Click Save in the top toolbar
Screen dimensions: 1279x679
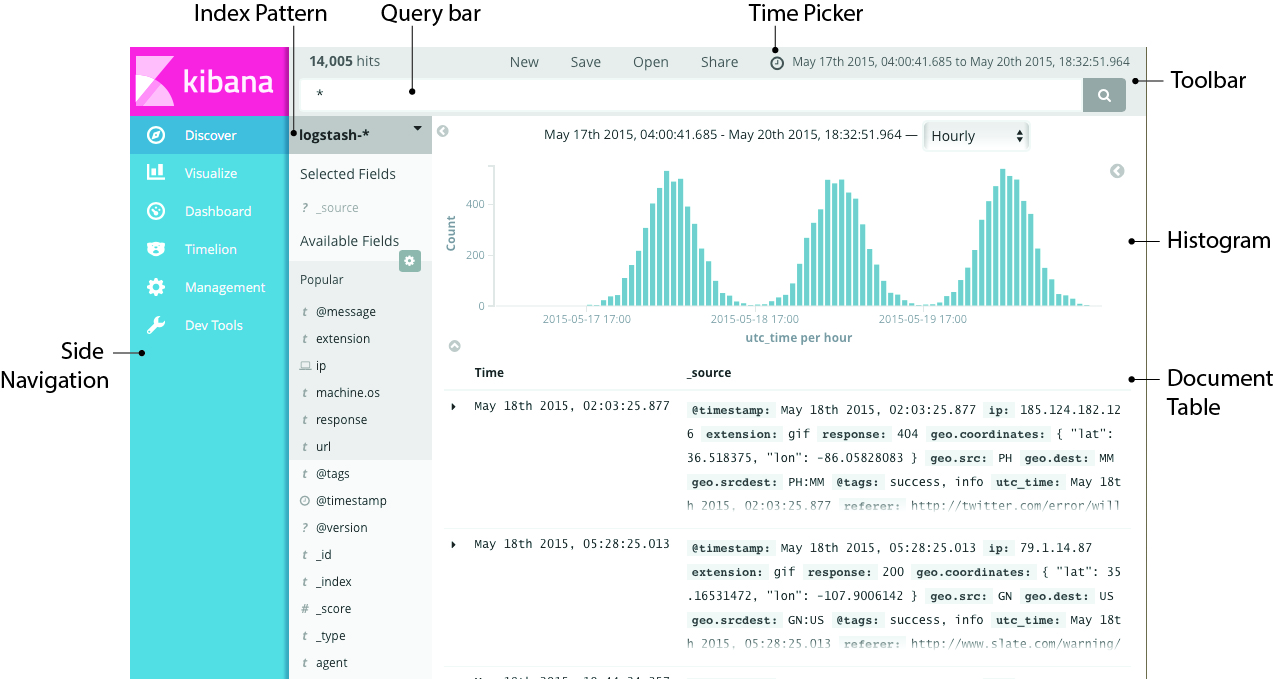click(x=586, y=62)
